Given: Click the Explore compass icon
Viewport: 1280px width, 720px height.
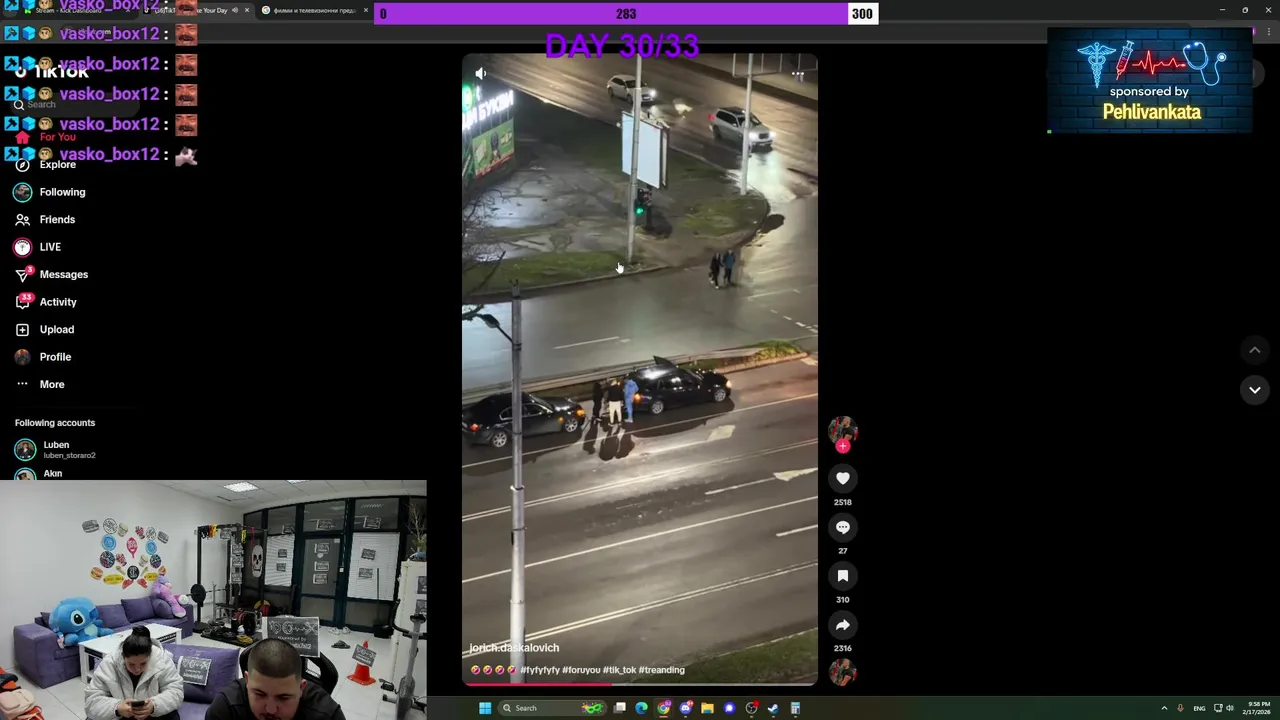Looking at the screenshot, I should tap(22, 164).
